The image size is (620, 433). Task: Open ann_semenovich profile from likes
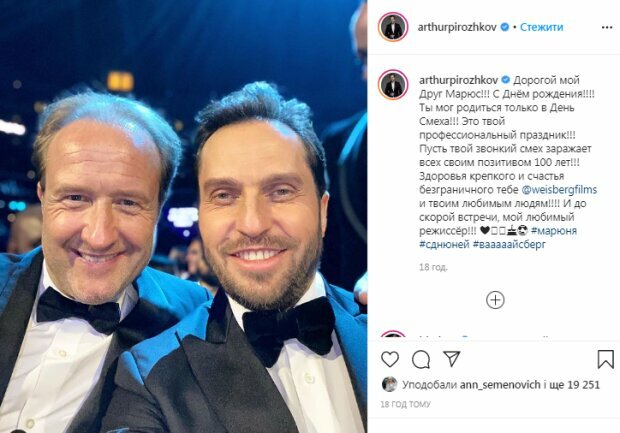click(500, 384)
